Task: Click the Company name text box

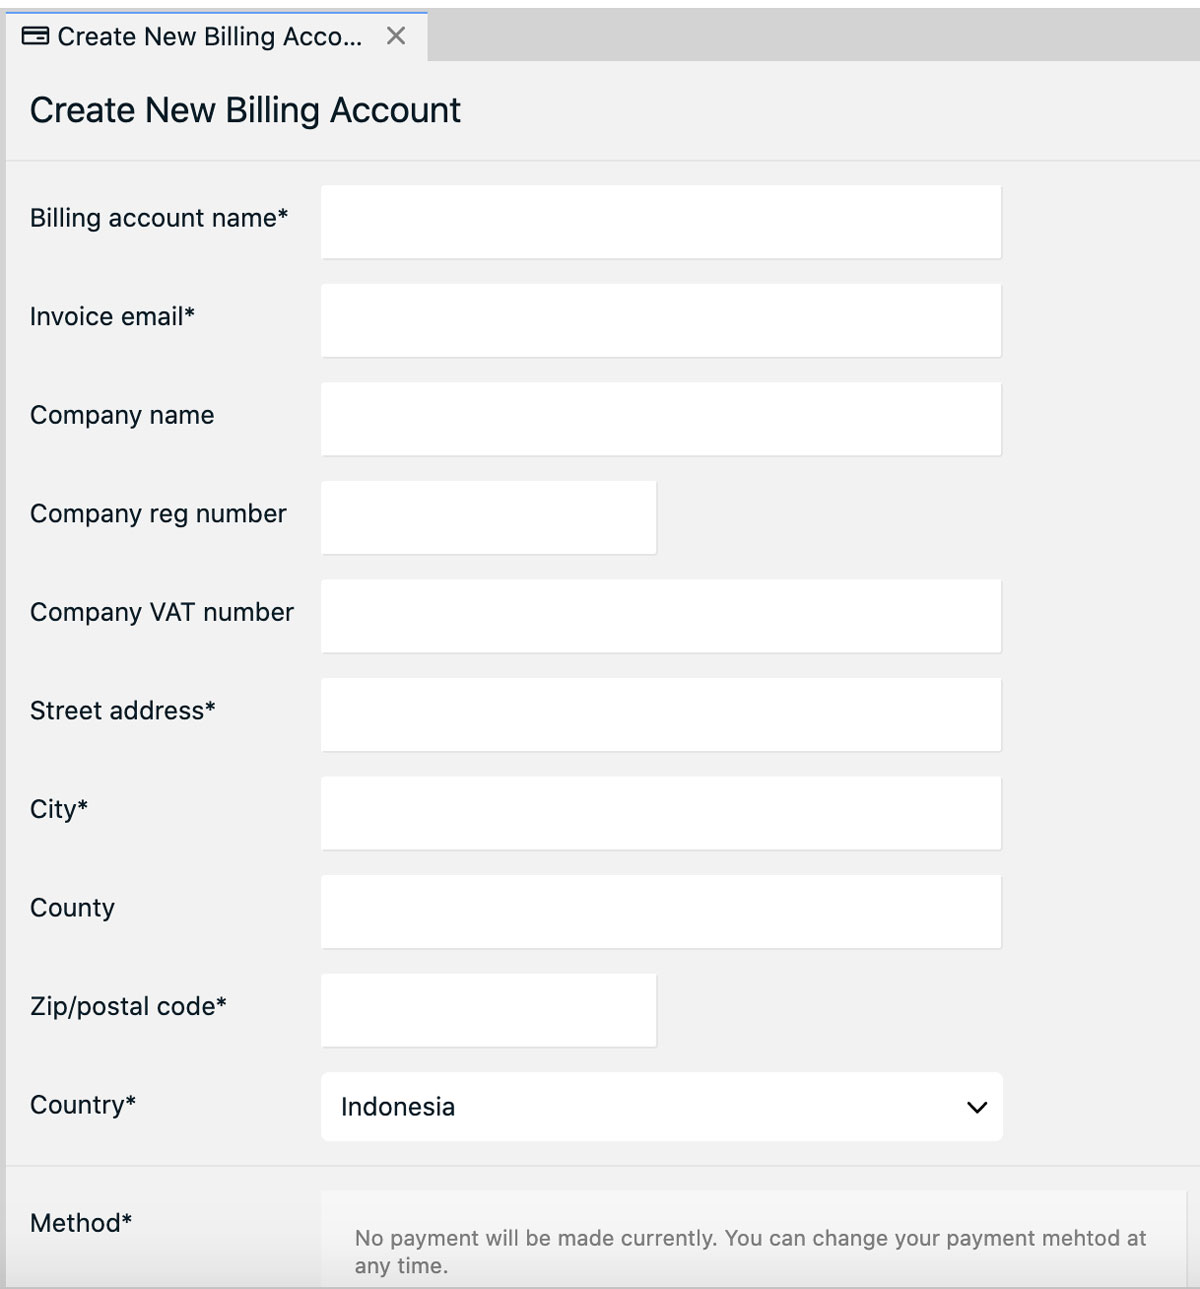Action: point(660,418)
